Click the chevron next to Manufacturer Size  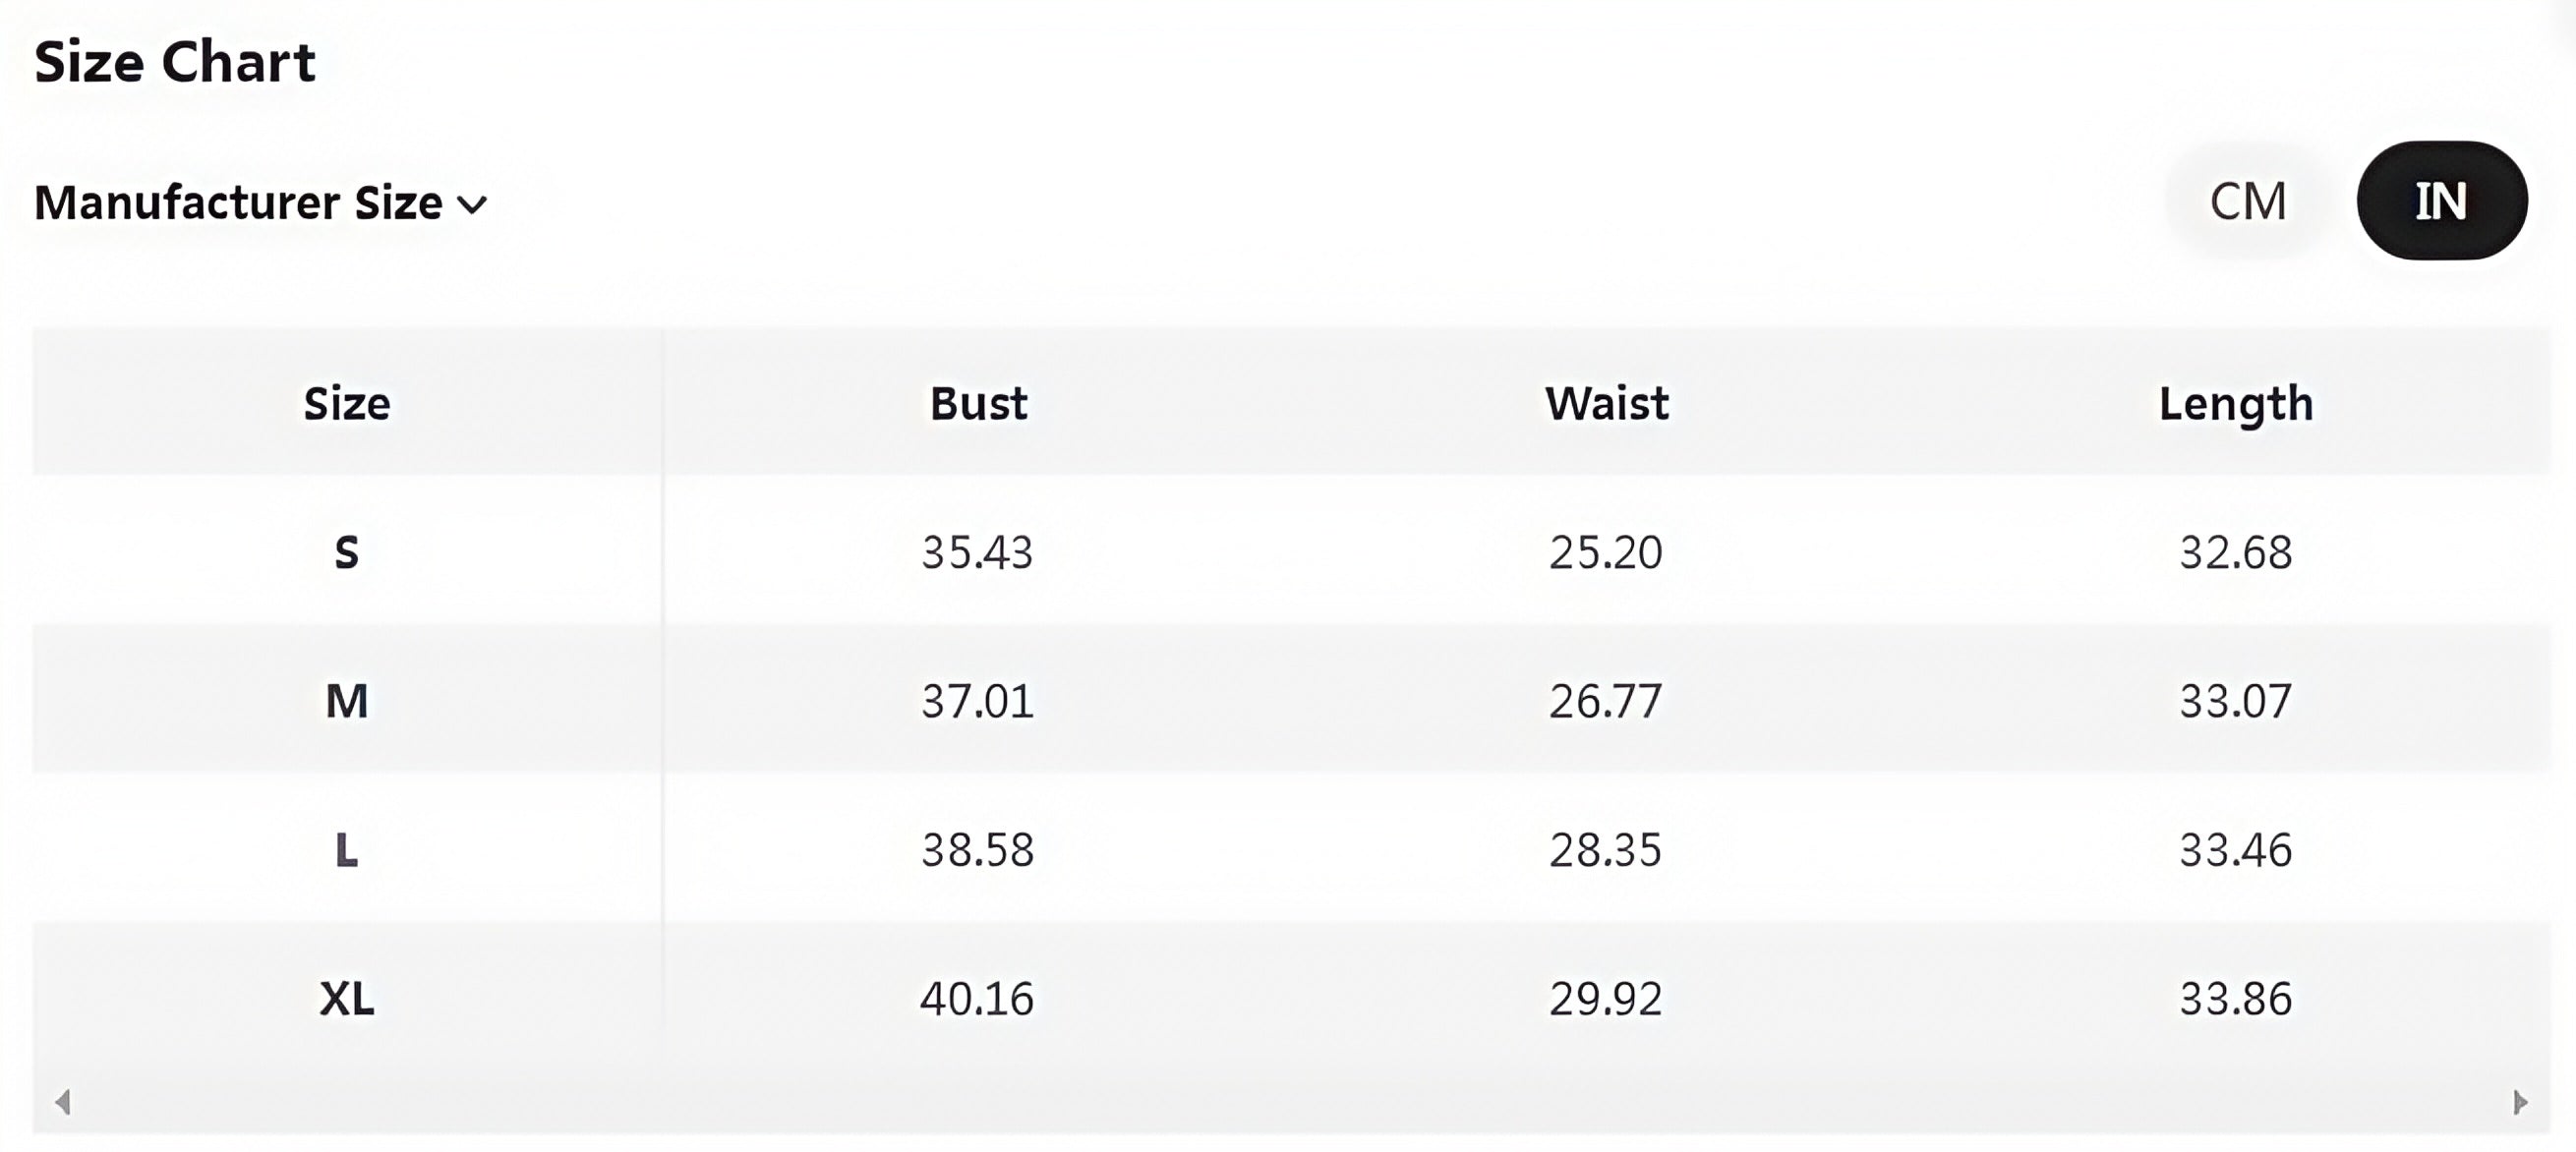pyautogui.click(x=472, y=205)
